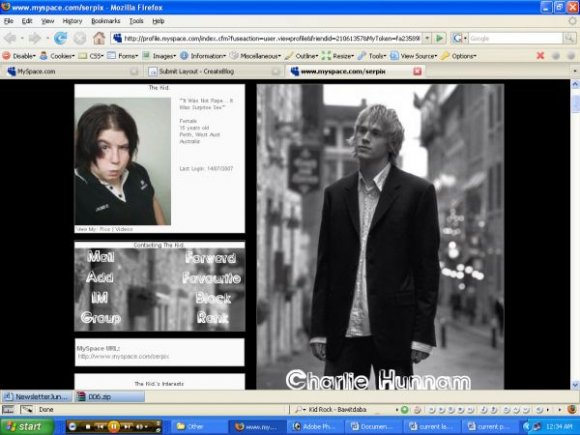Expand the Disable dropdown in developer toolbar

[20, 56]
